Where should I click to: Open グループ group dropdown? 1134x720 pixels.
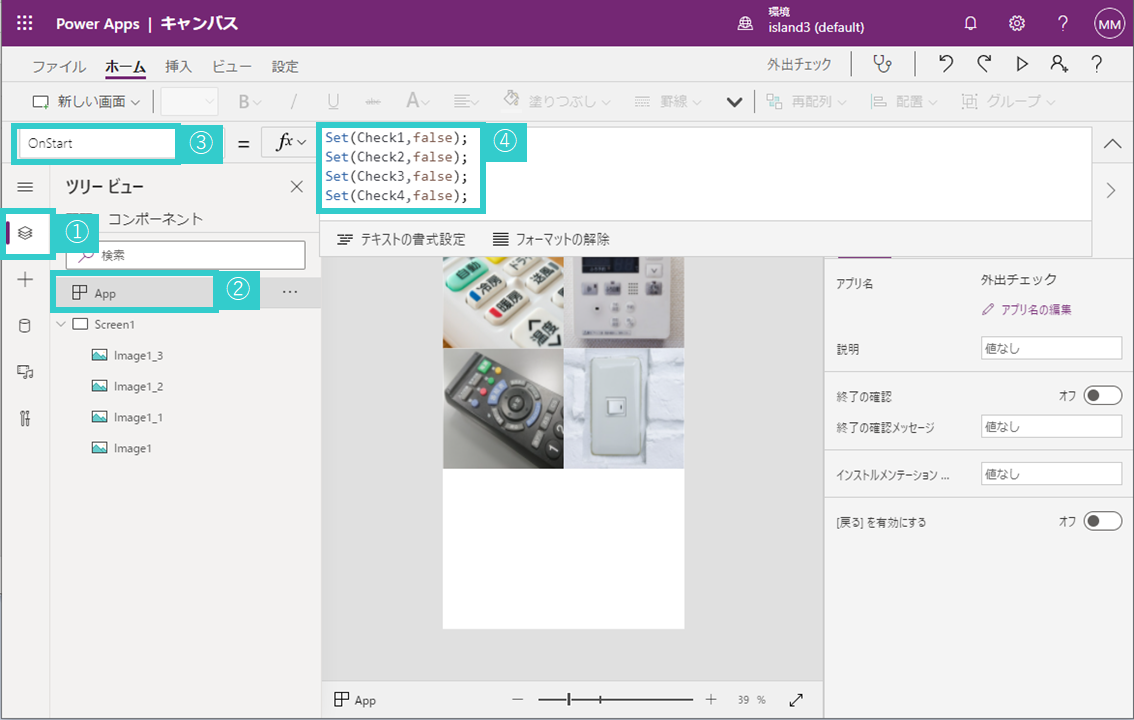[1007, 102]
